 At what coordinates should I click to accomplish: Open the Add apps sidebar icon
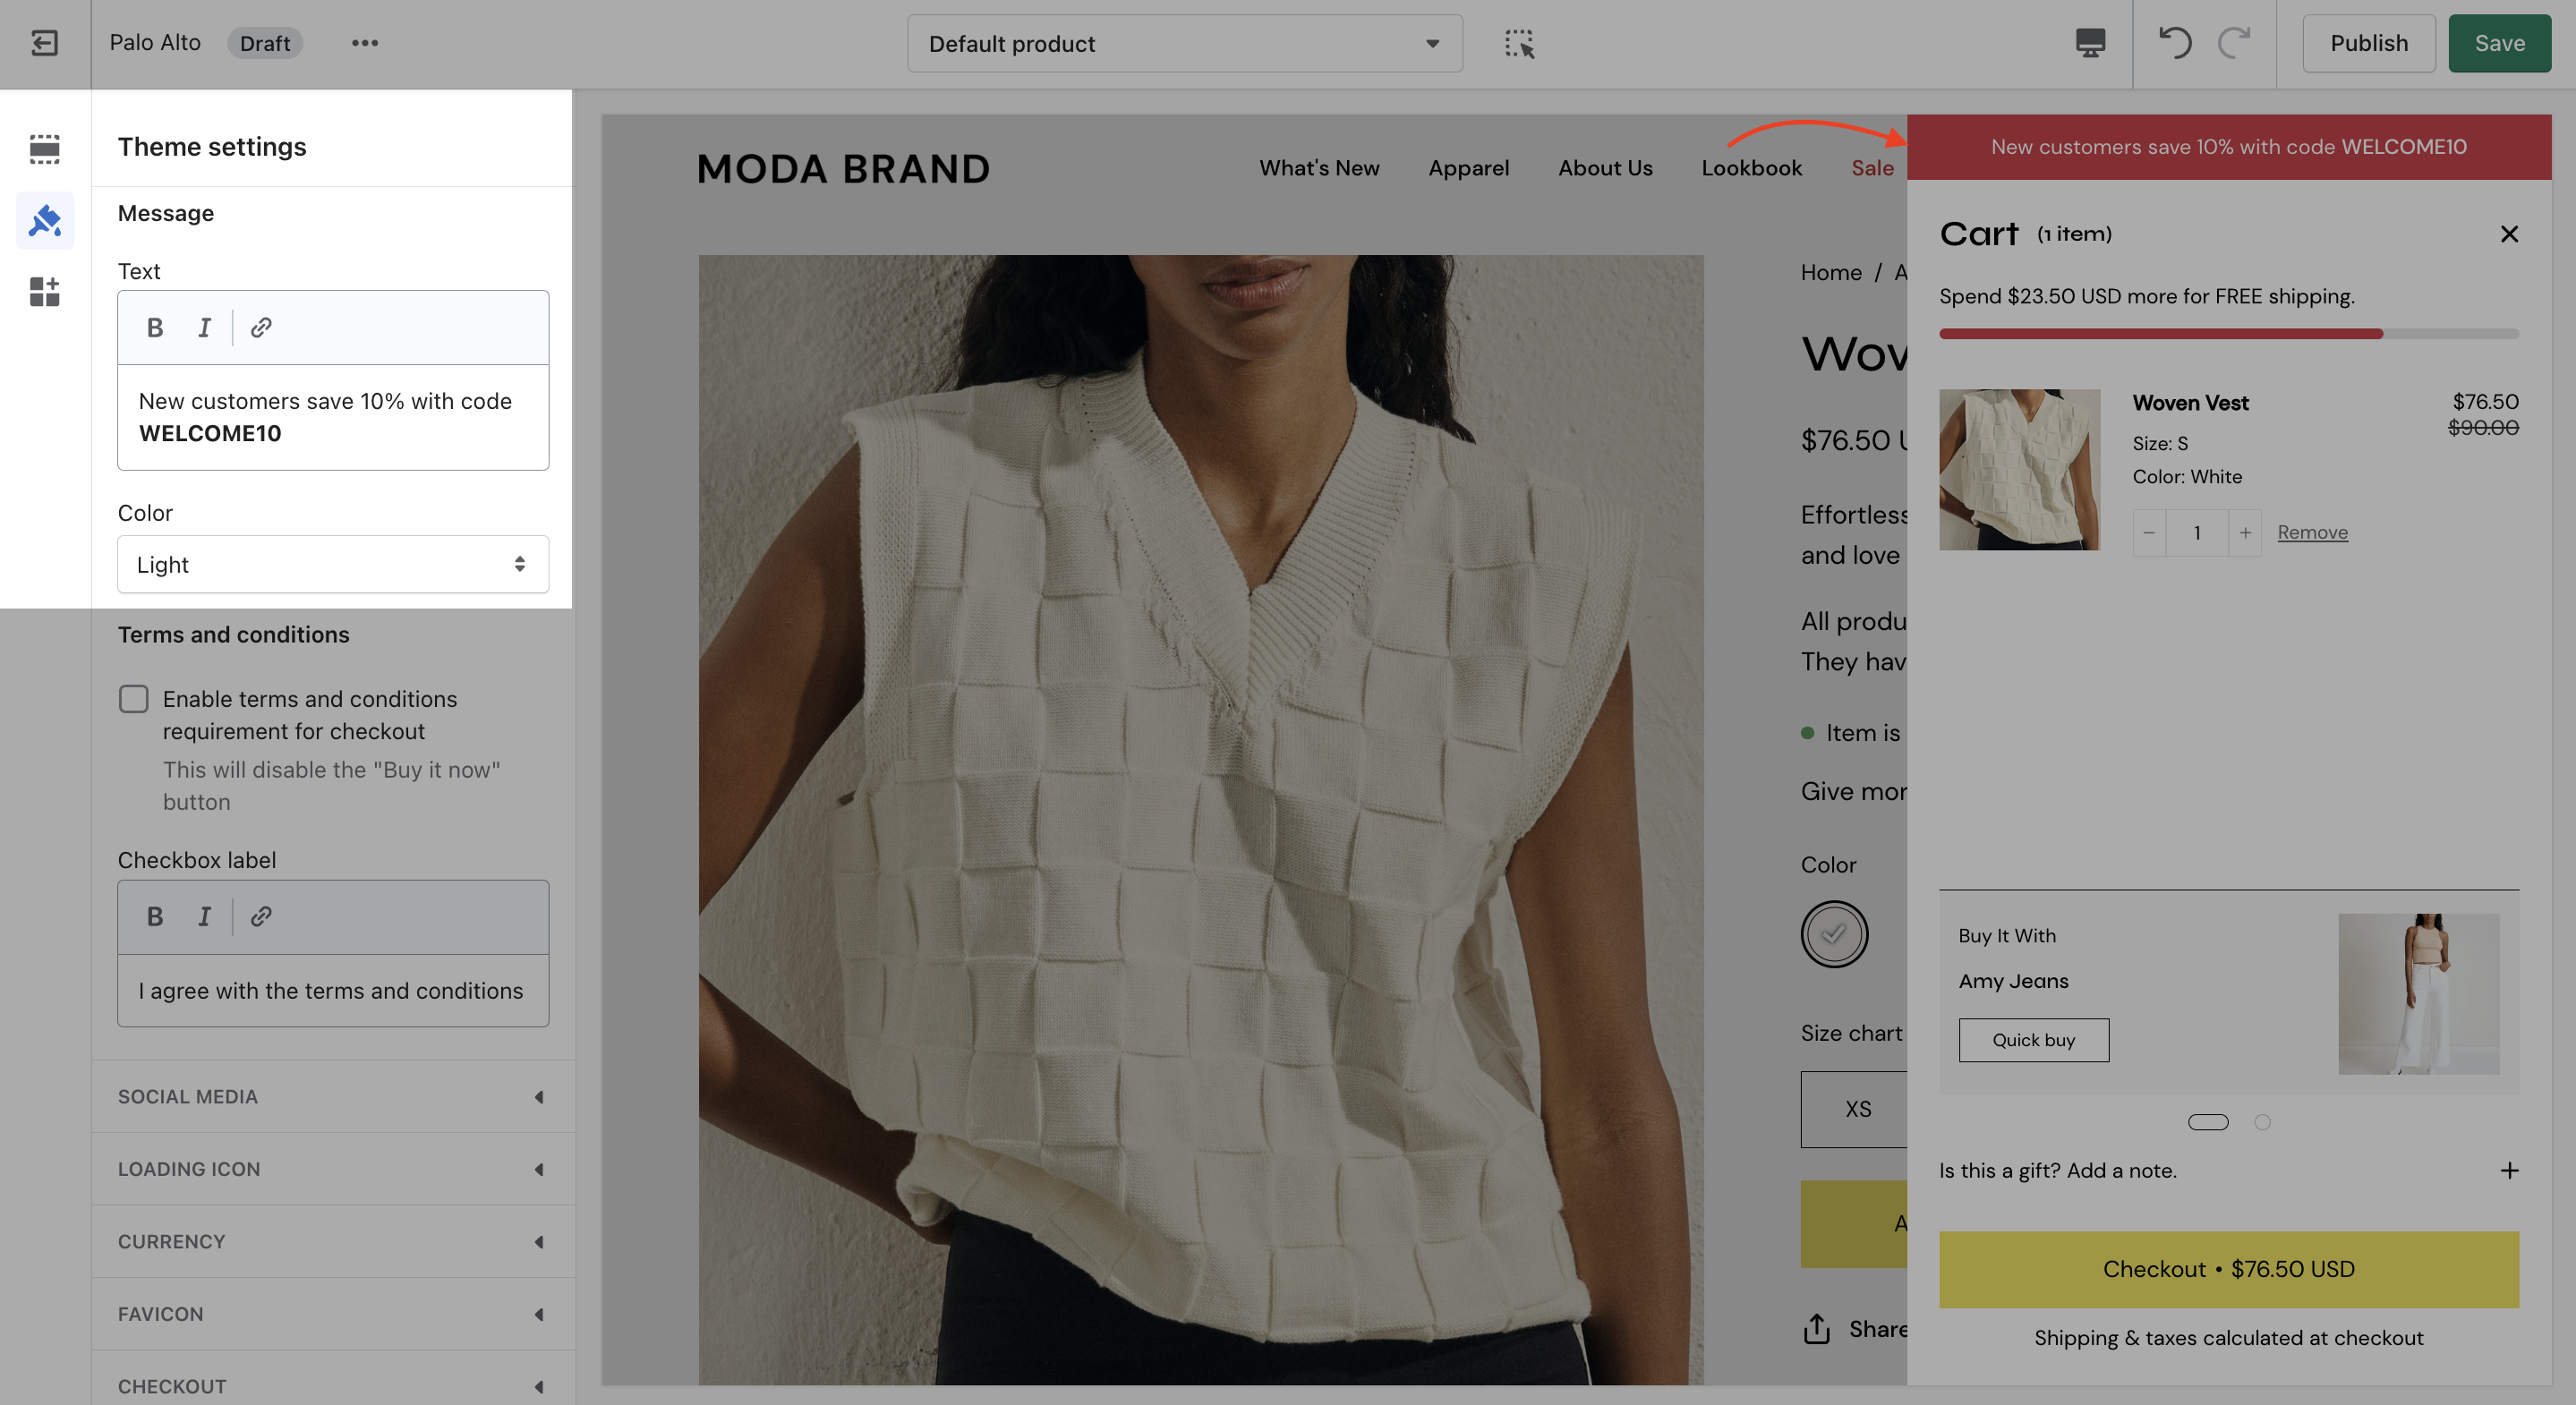tap(45, 291)
